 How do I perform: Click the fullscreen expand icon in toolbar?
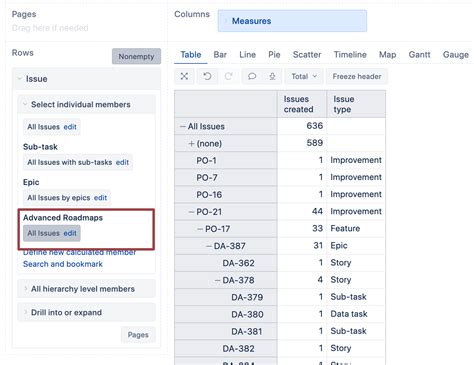click(184, 76)
